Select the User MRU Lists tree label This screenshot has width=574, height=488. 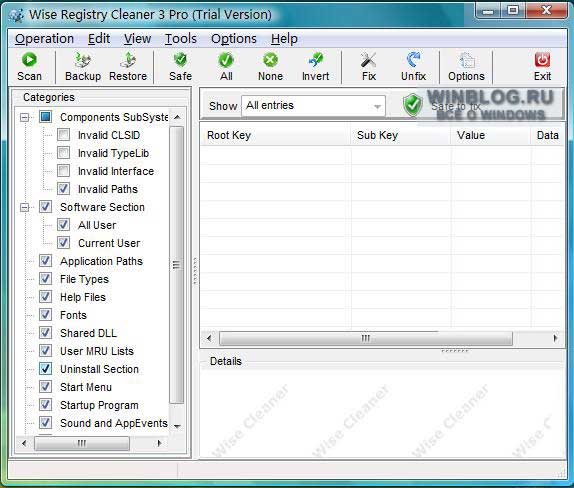point(97,351)
